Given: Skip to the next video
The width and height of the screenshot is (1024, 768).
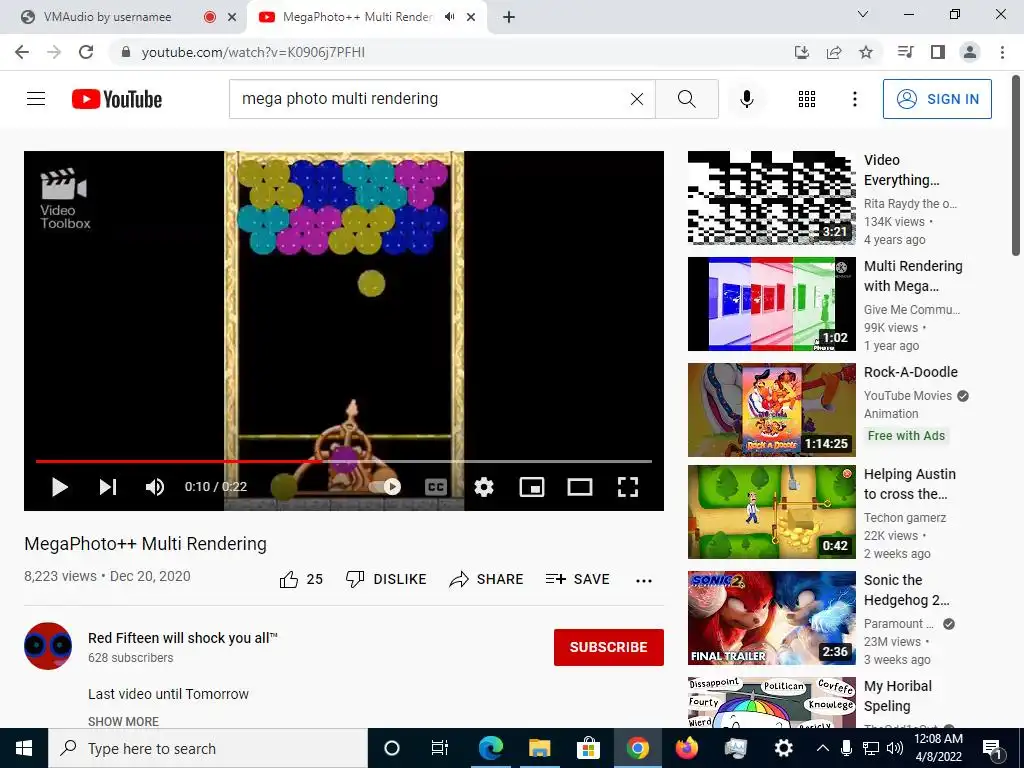Looking at the screenshot, I should coord(108,487).
